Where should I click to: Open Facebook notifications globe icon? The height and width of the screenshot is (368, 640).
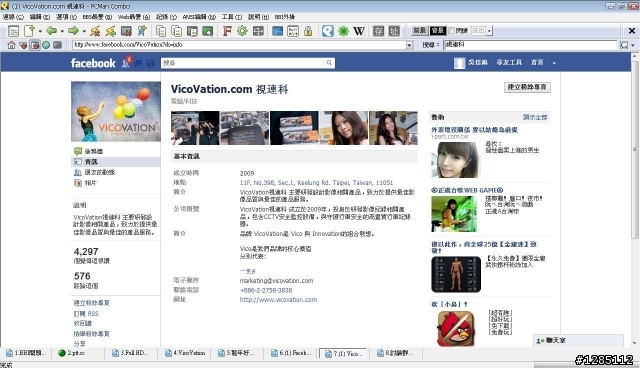tap(151, 63)
